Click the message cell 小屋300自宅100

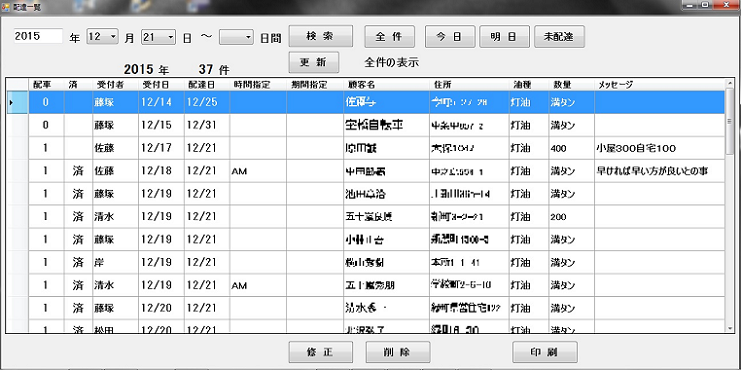pos(659,148)
